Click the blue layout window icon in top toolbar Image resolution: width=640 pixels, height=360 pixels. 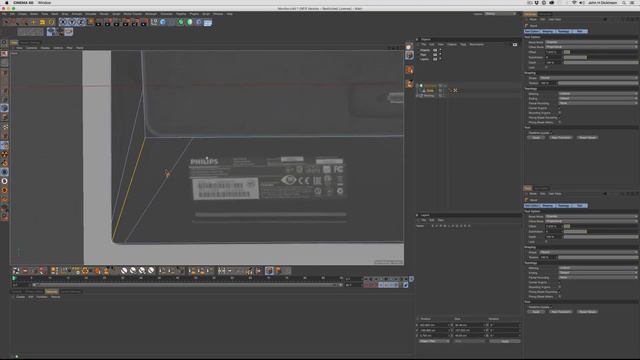point(208,22)
